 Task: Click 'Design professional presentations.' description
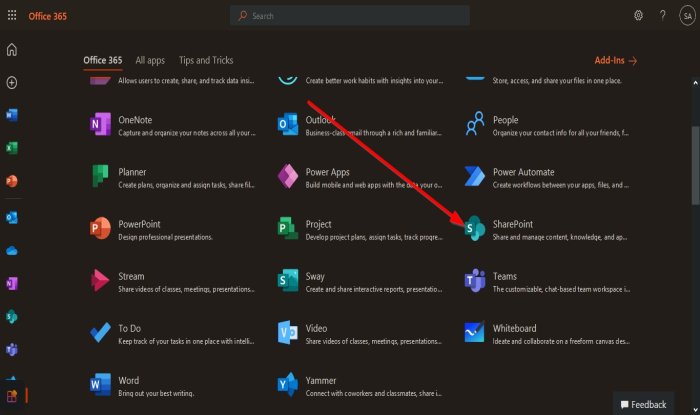pyautogui.click(x=165, y=237)
